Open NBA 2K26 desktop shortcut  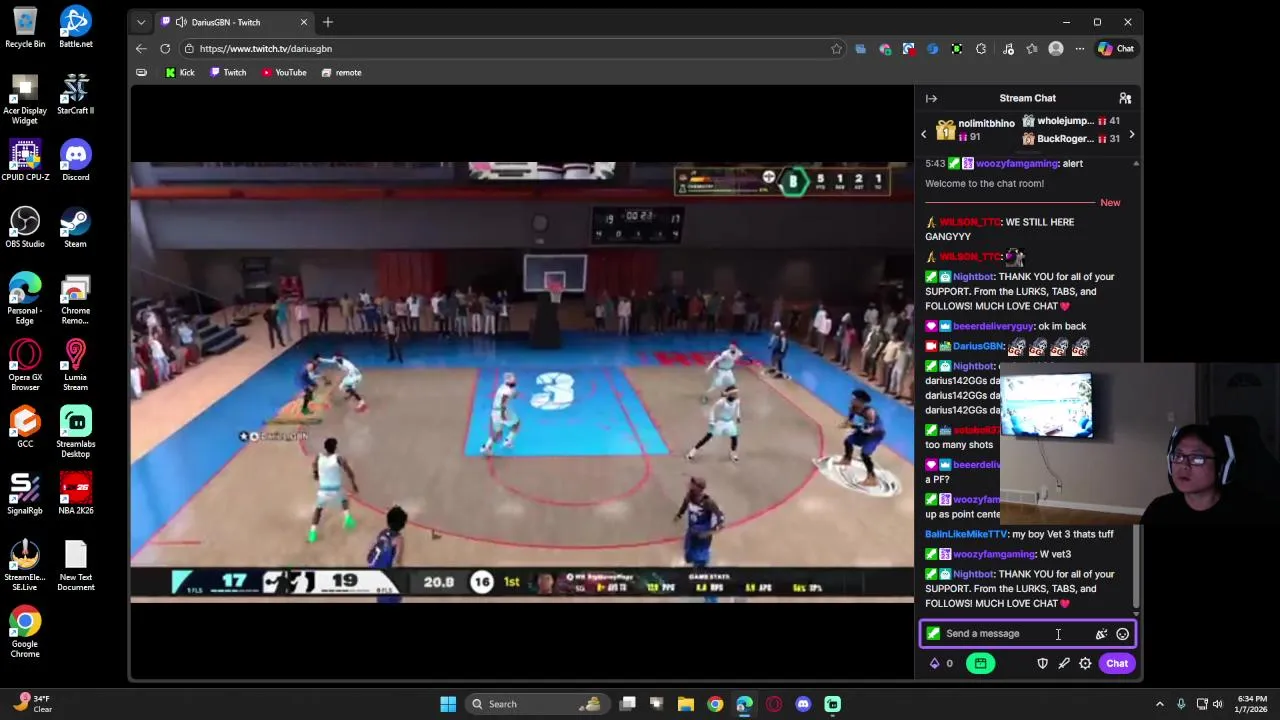tap(75, 493)
